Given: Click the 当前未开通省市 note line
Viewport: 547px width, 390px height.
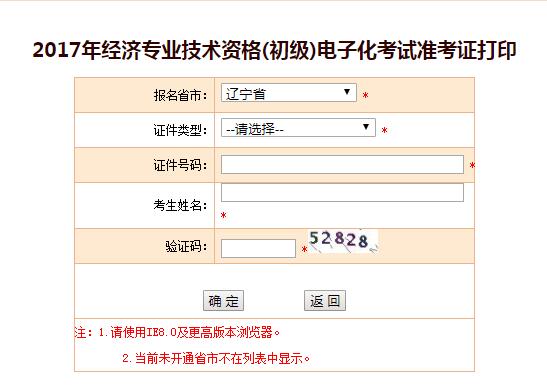Looking at the screenshot, I should click(216, 358).
